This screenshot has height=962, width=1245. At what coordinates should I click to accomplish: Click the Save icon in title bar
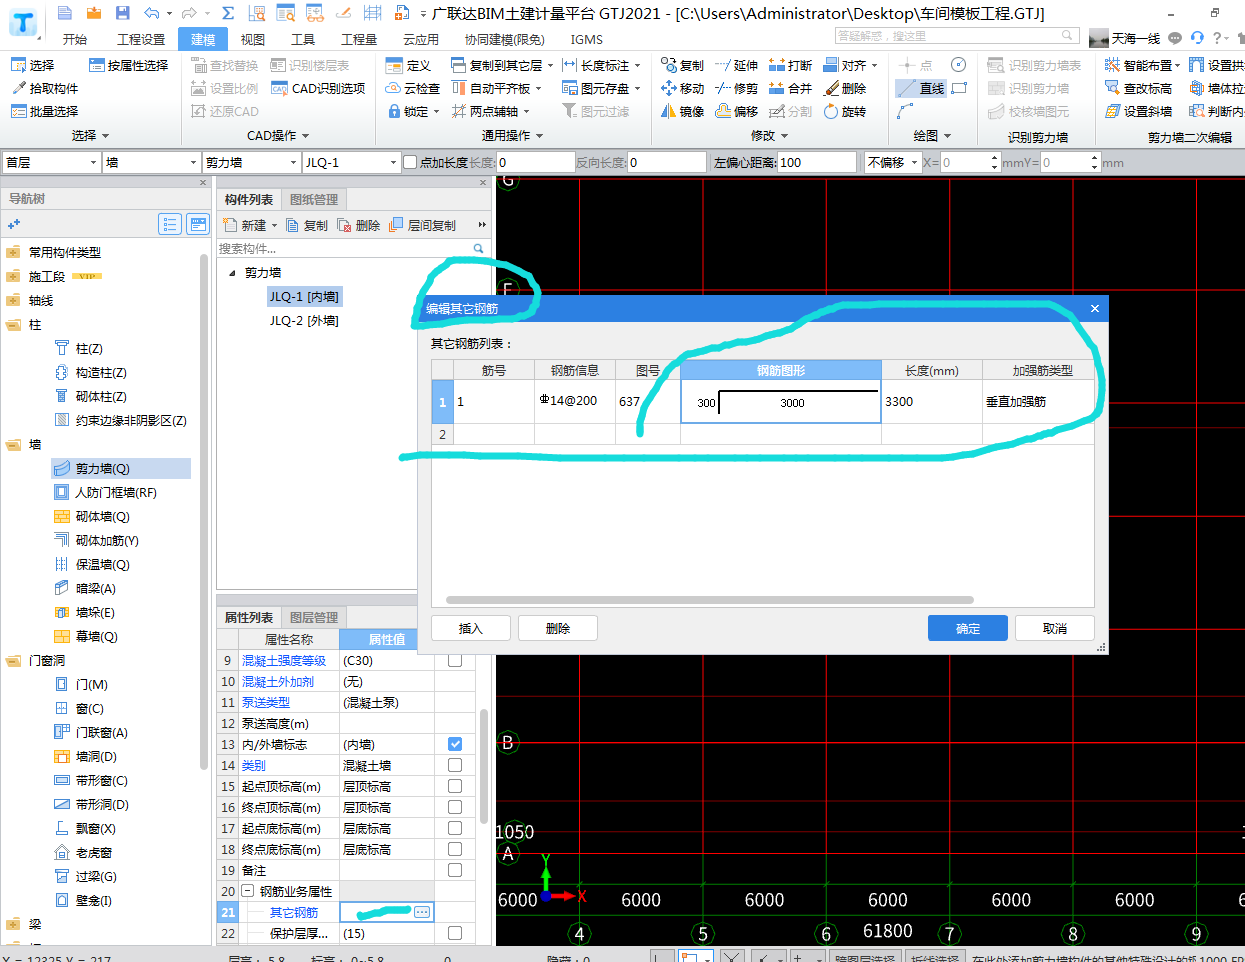pos(122,13)
